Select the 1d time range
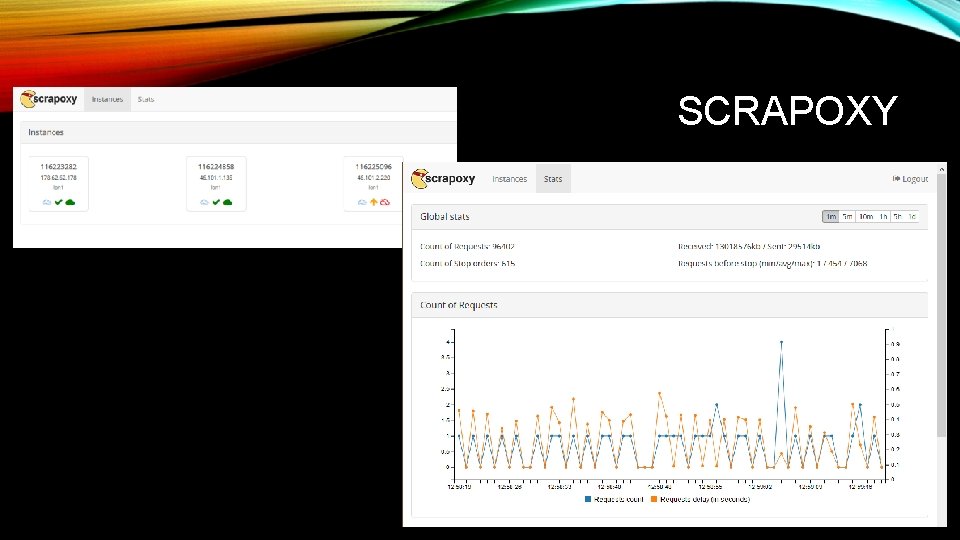960x540 pixels. (x=912, y=217)
